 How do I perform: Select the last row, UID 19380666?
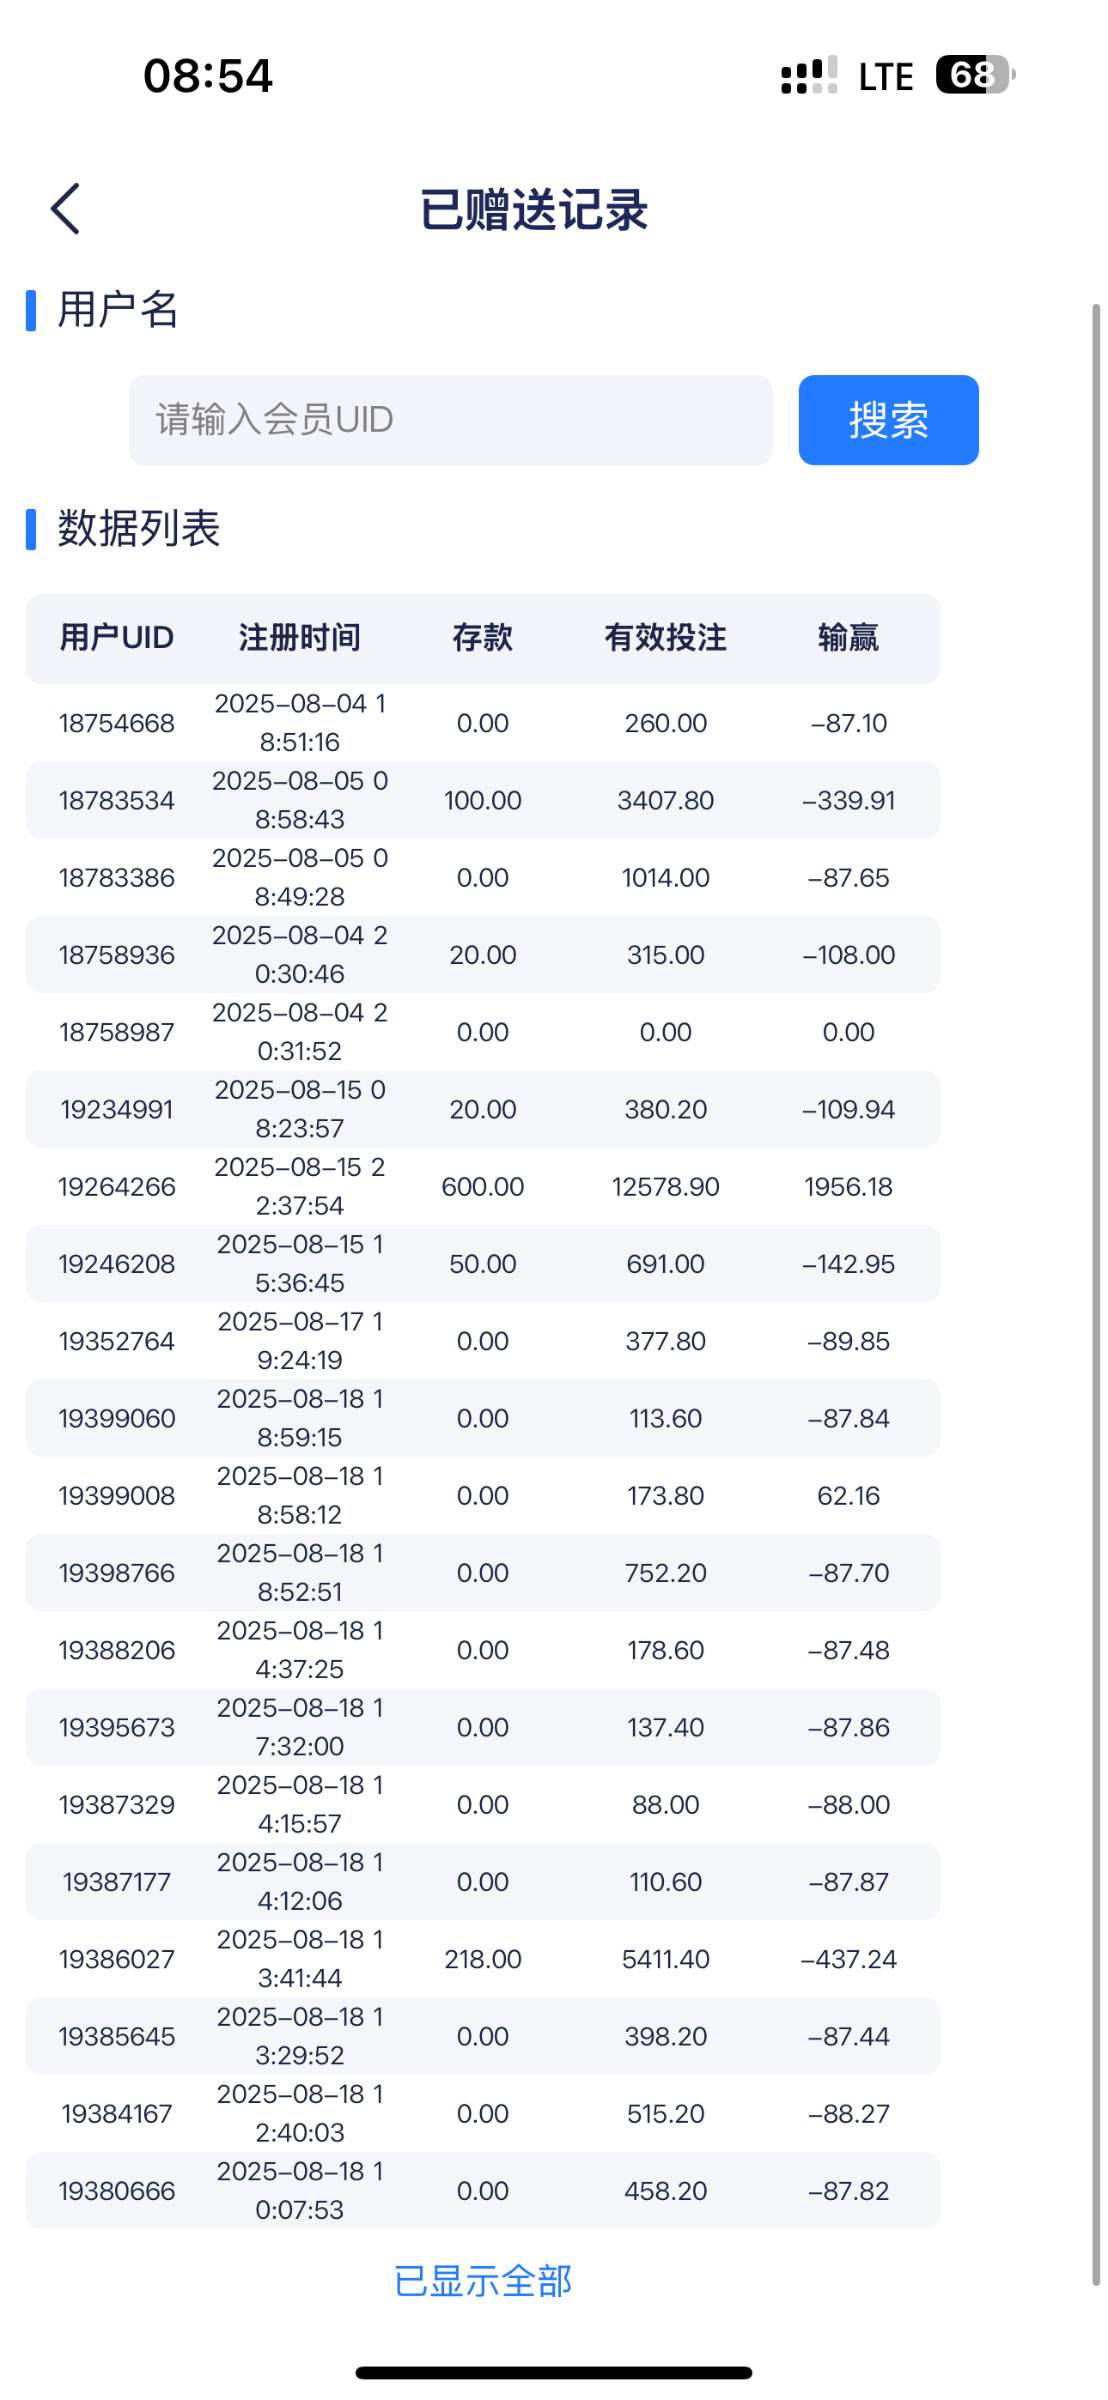[117, 2191]
